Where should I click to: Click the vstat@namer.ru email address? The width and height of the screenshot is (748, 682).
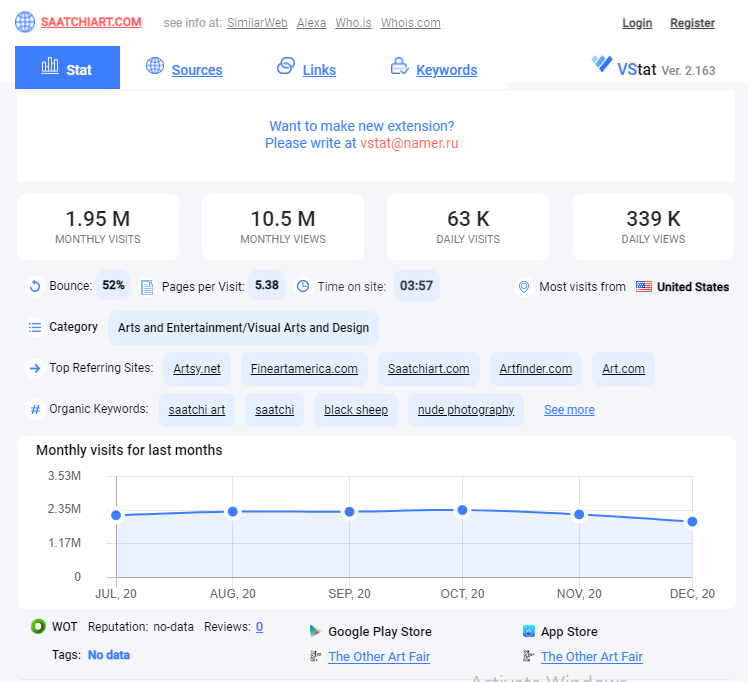(409, 143)
